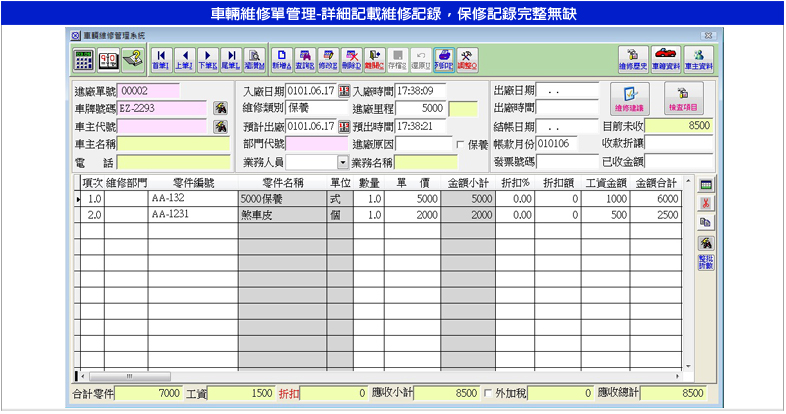This screenshot has width=786, height=414.
Task: Open the calculator icon in toolbar
Action: tap(84, 58)
